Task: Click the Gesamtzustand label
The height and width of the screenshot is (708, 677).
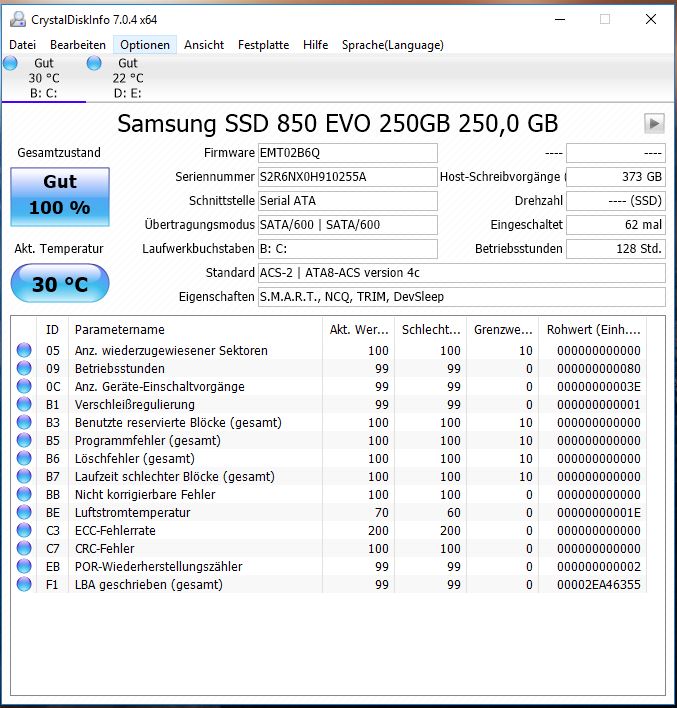Action: 59,153
